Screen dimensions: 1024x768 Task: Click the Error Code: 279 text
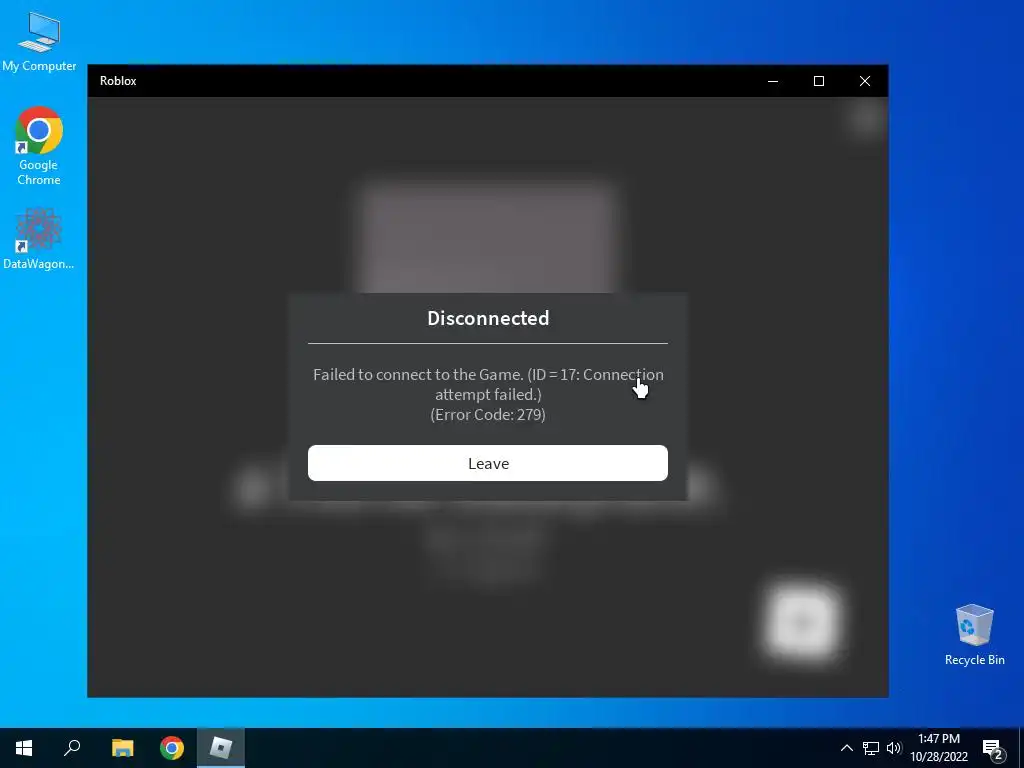pos(488,415)
